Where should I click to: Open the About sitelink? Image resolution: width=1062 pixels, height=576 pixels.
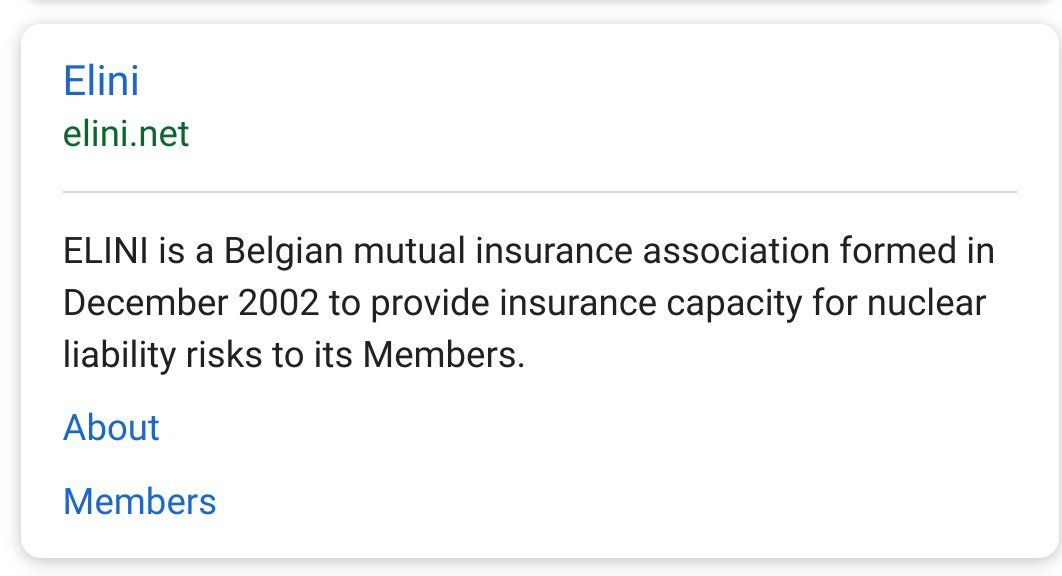coord(111,428)
